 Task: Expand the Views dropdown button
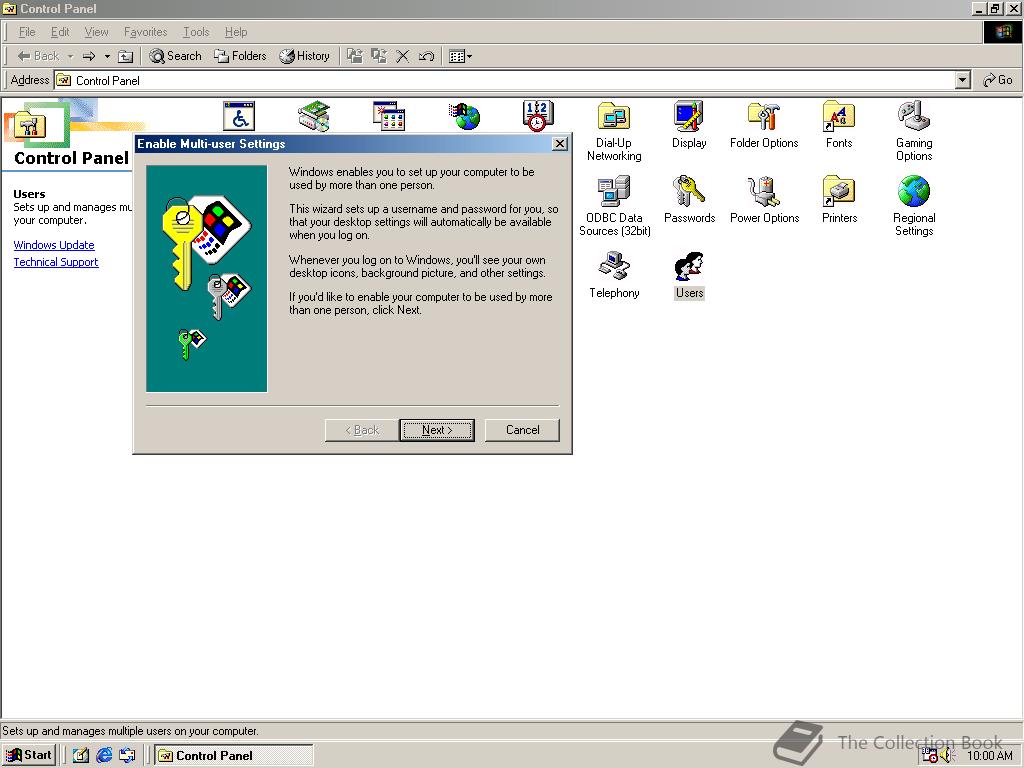pyautogui.click(x=461, y=56)
